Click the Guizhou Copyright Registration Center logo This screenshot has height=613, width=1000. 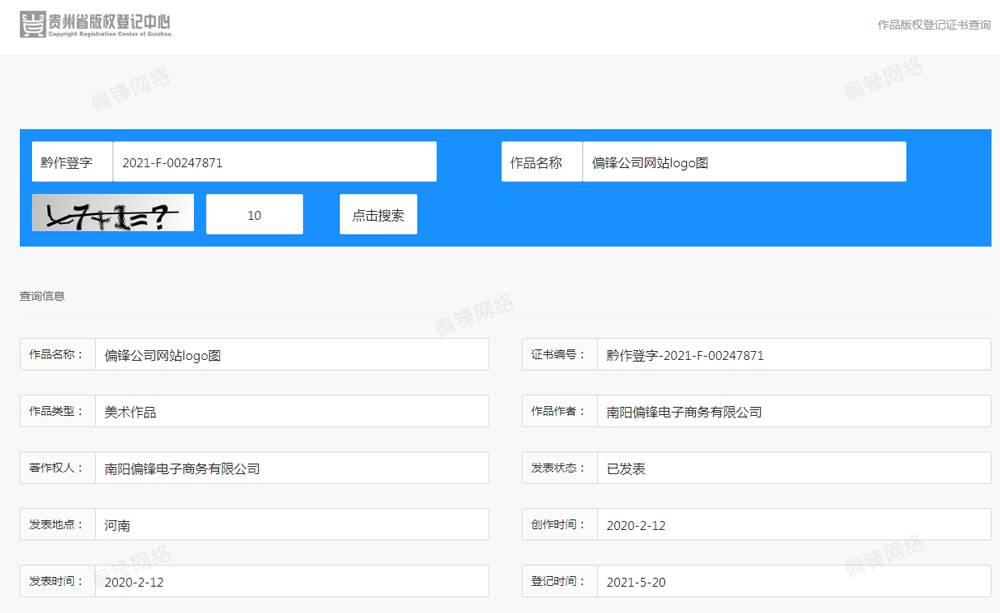96,24
